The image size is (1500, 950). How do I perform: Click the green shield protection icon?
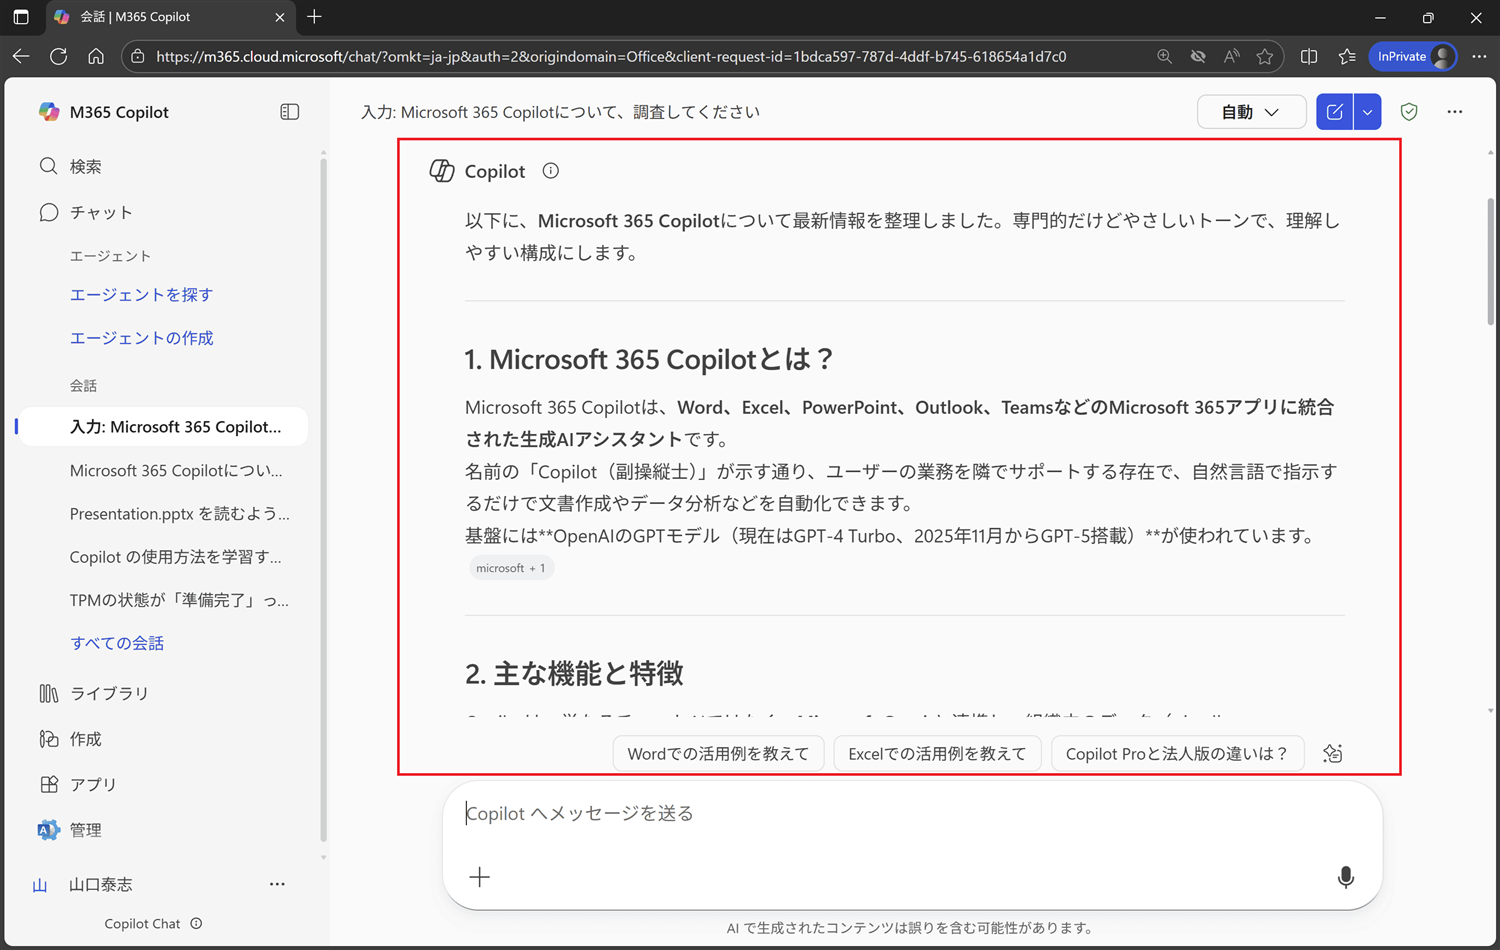tap(1409, 112)
